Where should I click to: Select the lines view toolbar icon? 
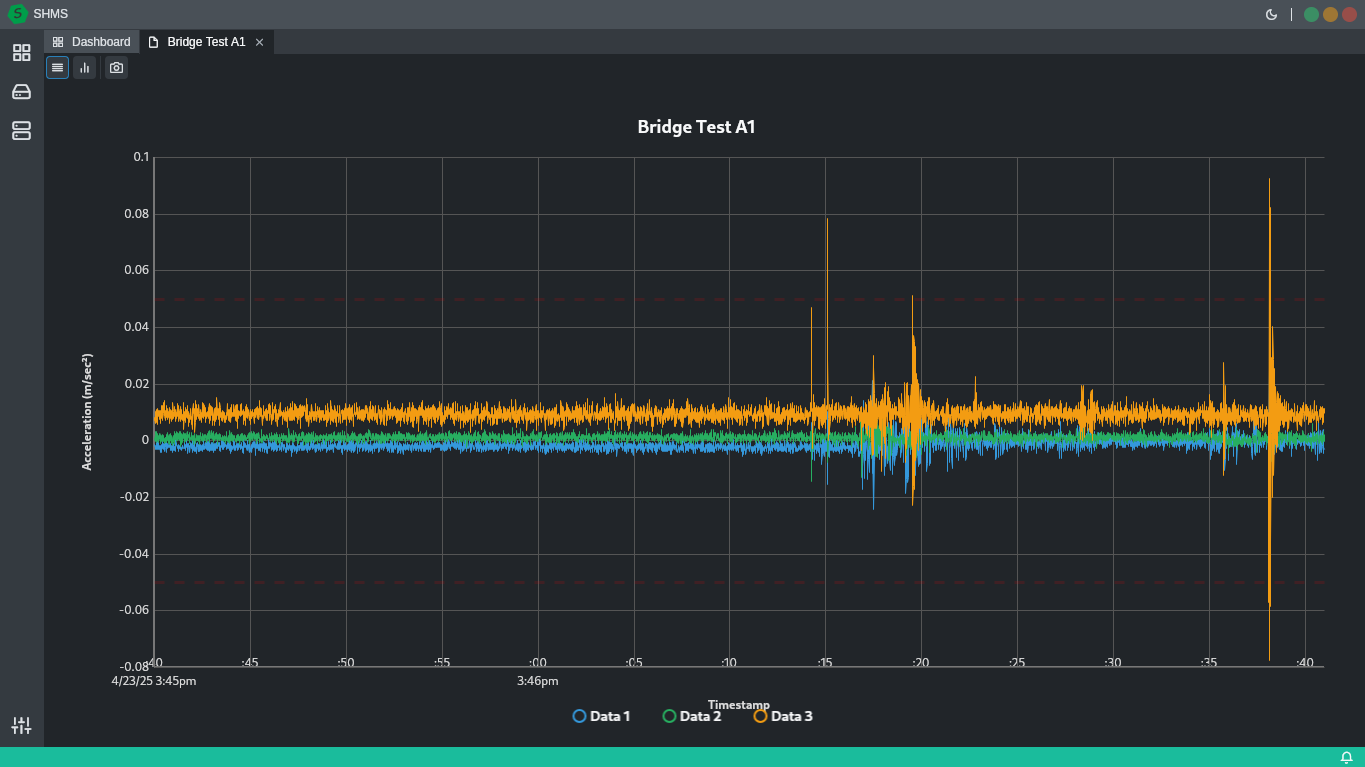coord(58,68)
